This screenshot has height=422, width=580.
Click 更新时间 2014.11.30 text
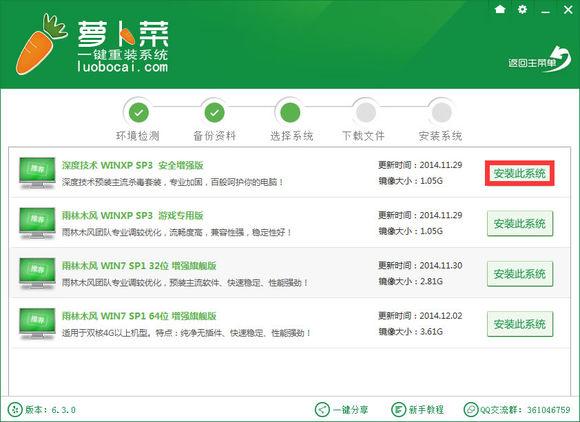(420, 266)
